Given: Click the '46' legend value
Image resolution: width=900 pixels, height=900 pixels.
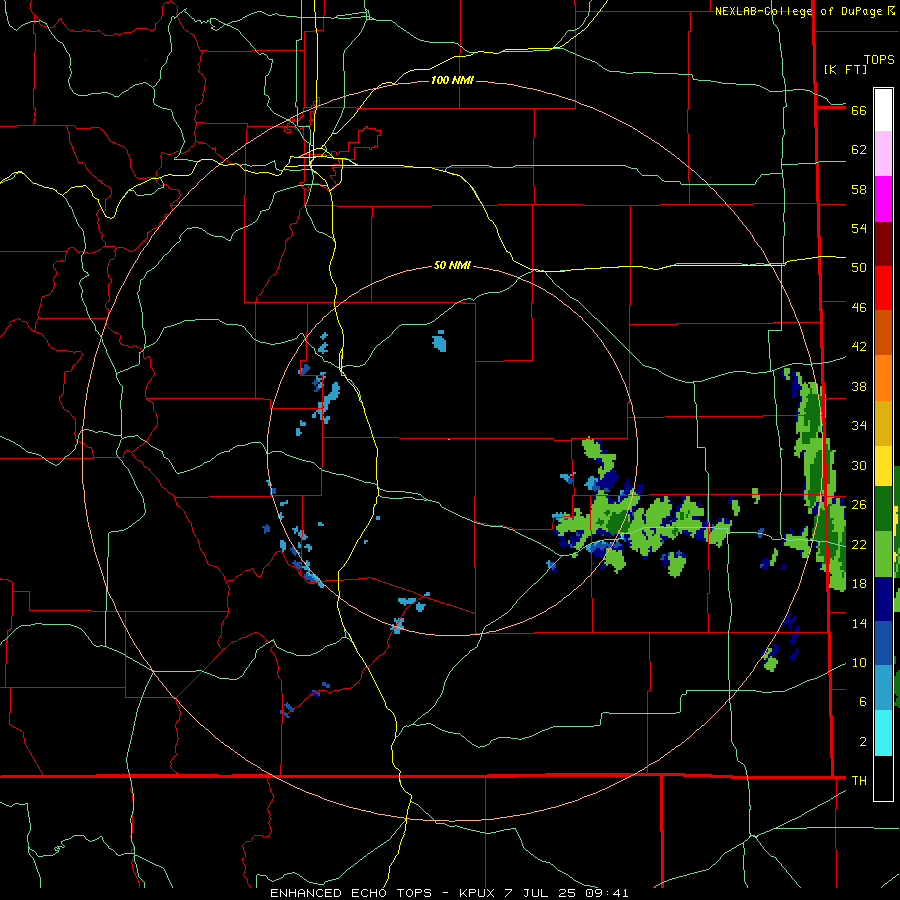Looking at the screenshot, I should pos(859,308).
